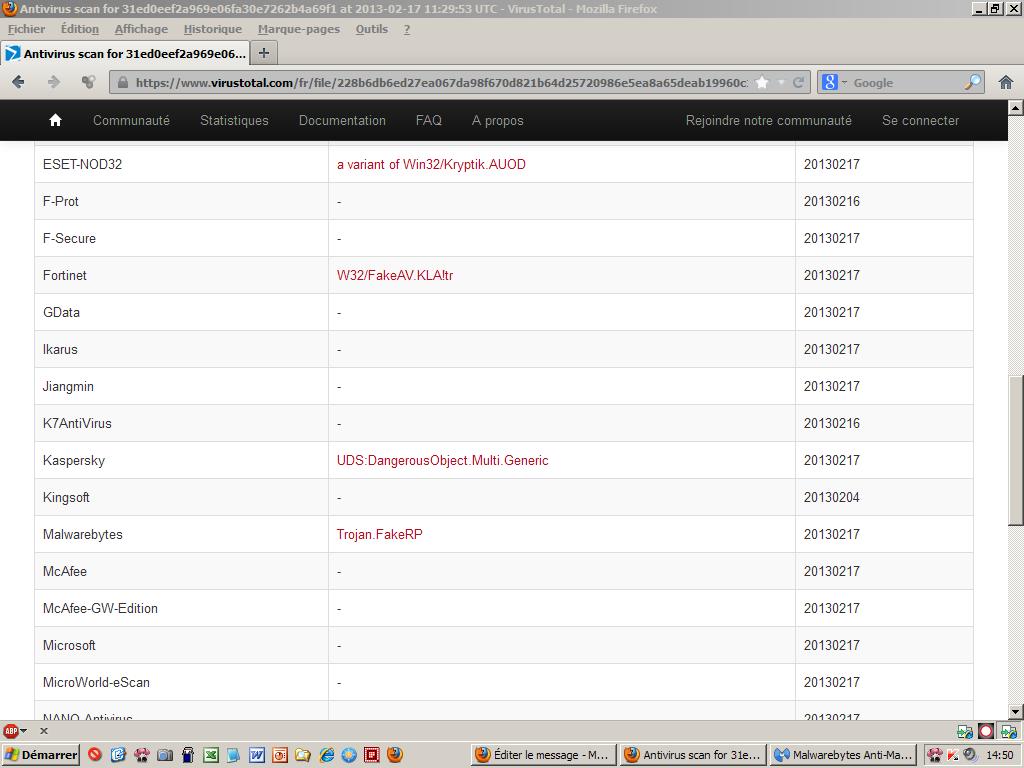Image resolution: width=1024 pixels, height=768 pixels.
Task: Open the Fichier menu
Action: pyautogui.click(x=26, y=29)
